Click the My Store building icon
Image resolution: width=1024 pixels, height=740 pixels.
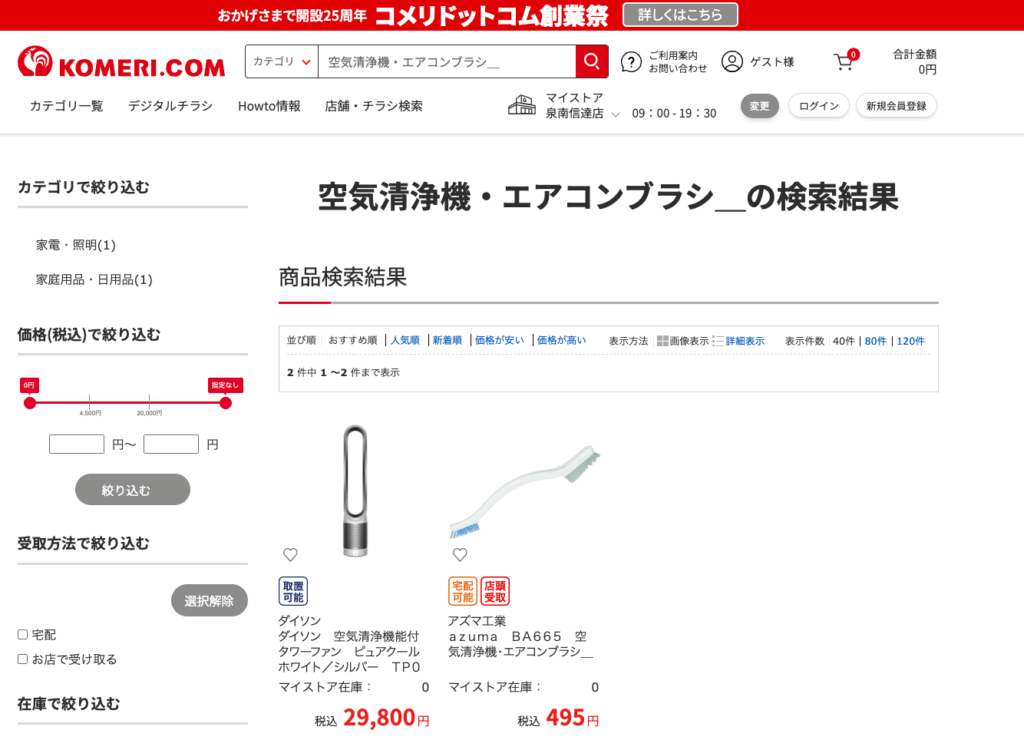522,105
